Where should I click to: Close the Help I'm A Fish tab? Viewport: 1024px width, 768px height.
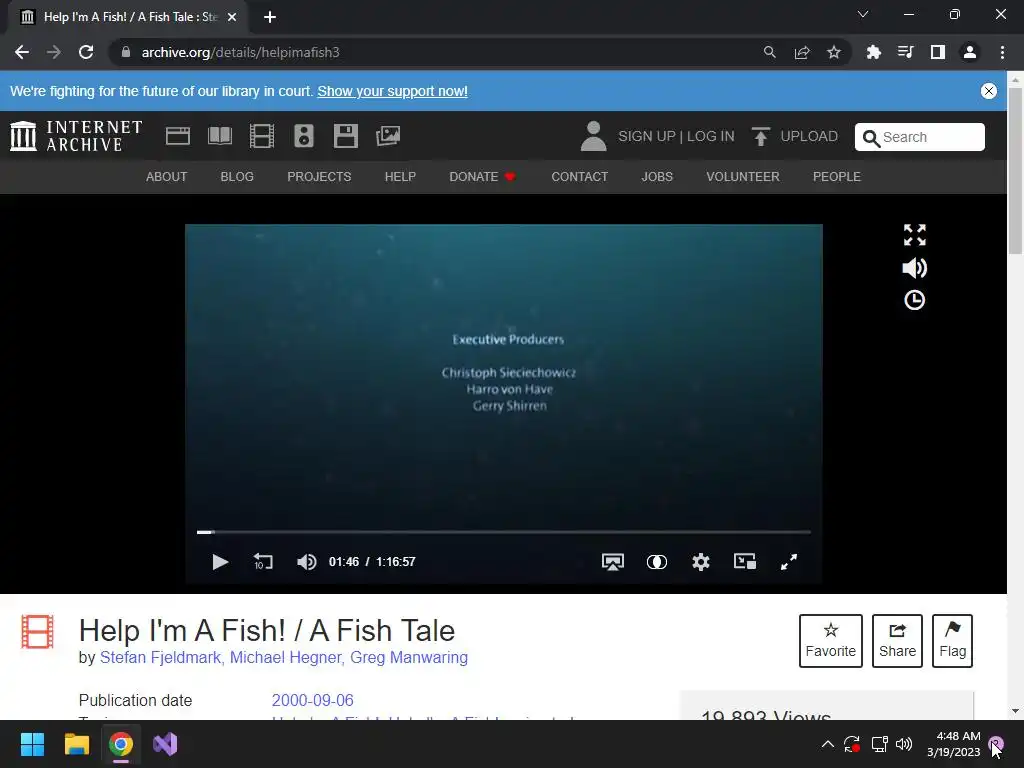[x=232, y=17]
